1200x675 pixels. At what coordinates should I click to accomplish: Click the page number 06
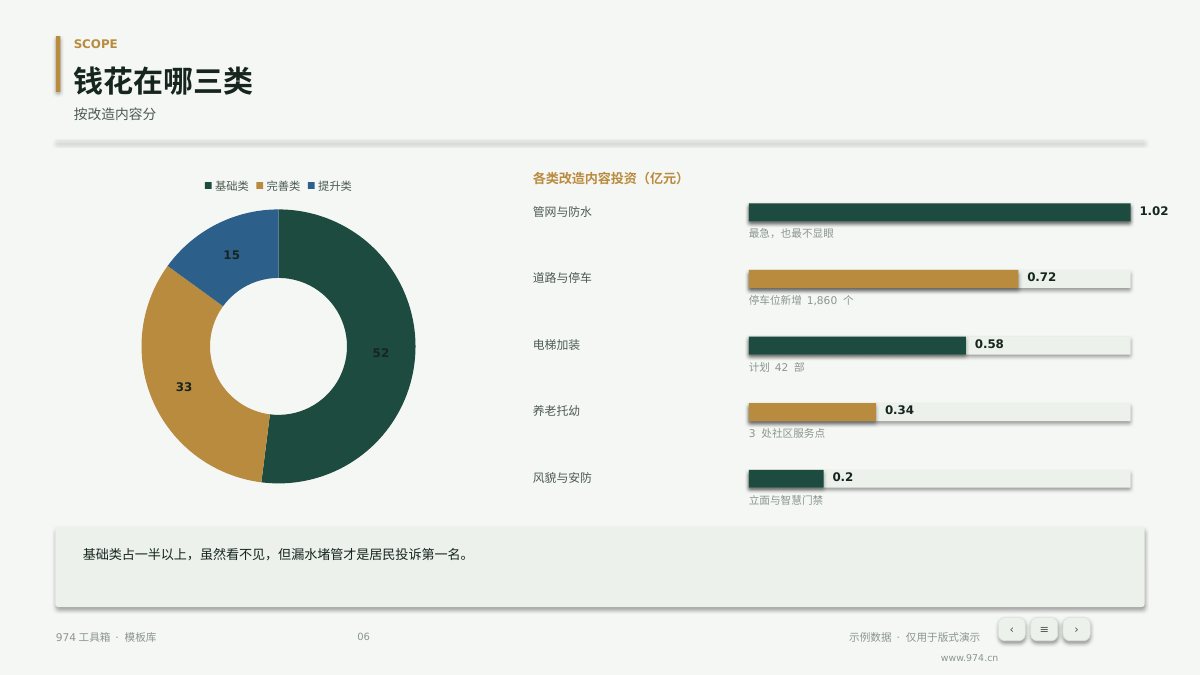tap(363, 637)
